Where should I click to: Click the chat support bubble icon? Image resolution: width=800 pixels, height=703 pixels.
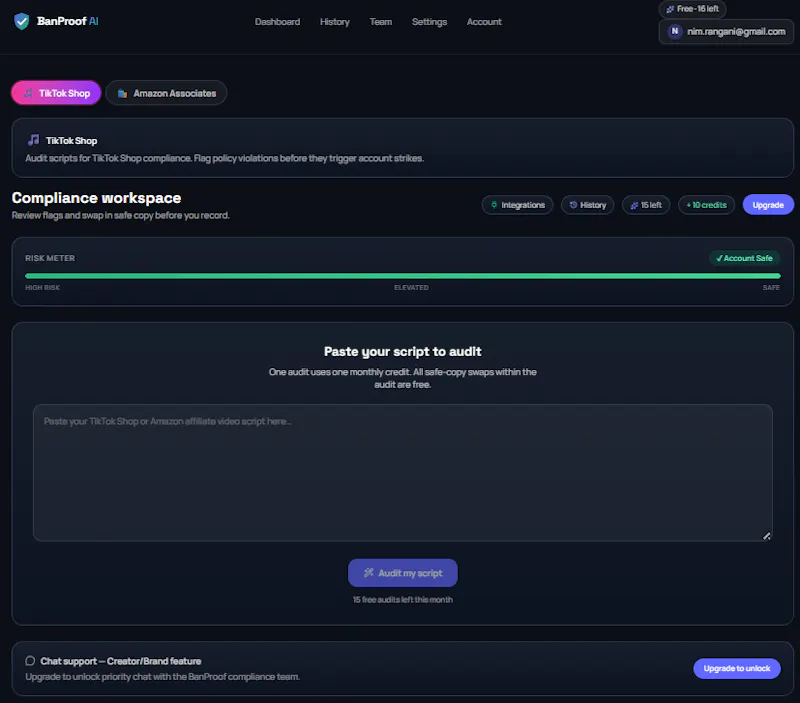tap(30, 661)
